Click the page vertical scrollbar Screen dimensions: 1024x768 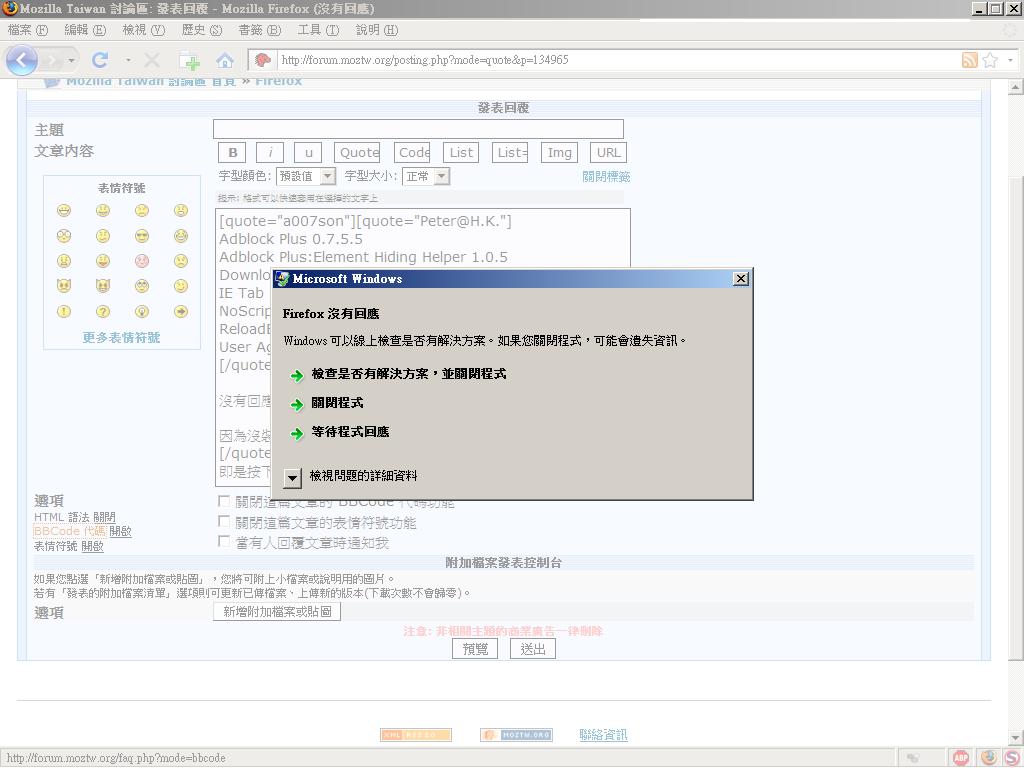(x=1015, y=400)
